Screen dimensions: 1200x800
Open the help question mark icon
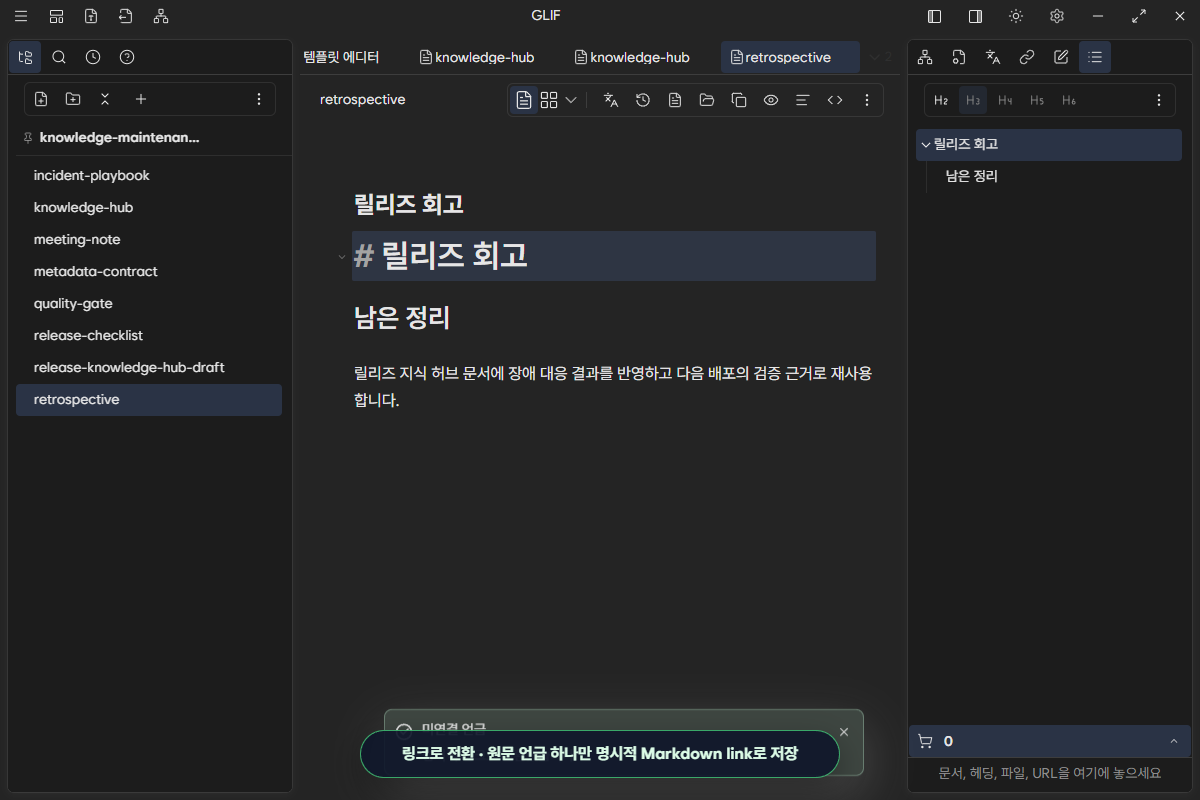point(127,57)
